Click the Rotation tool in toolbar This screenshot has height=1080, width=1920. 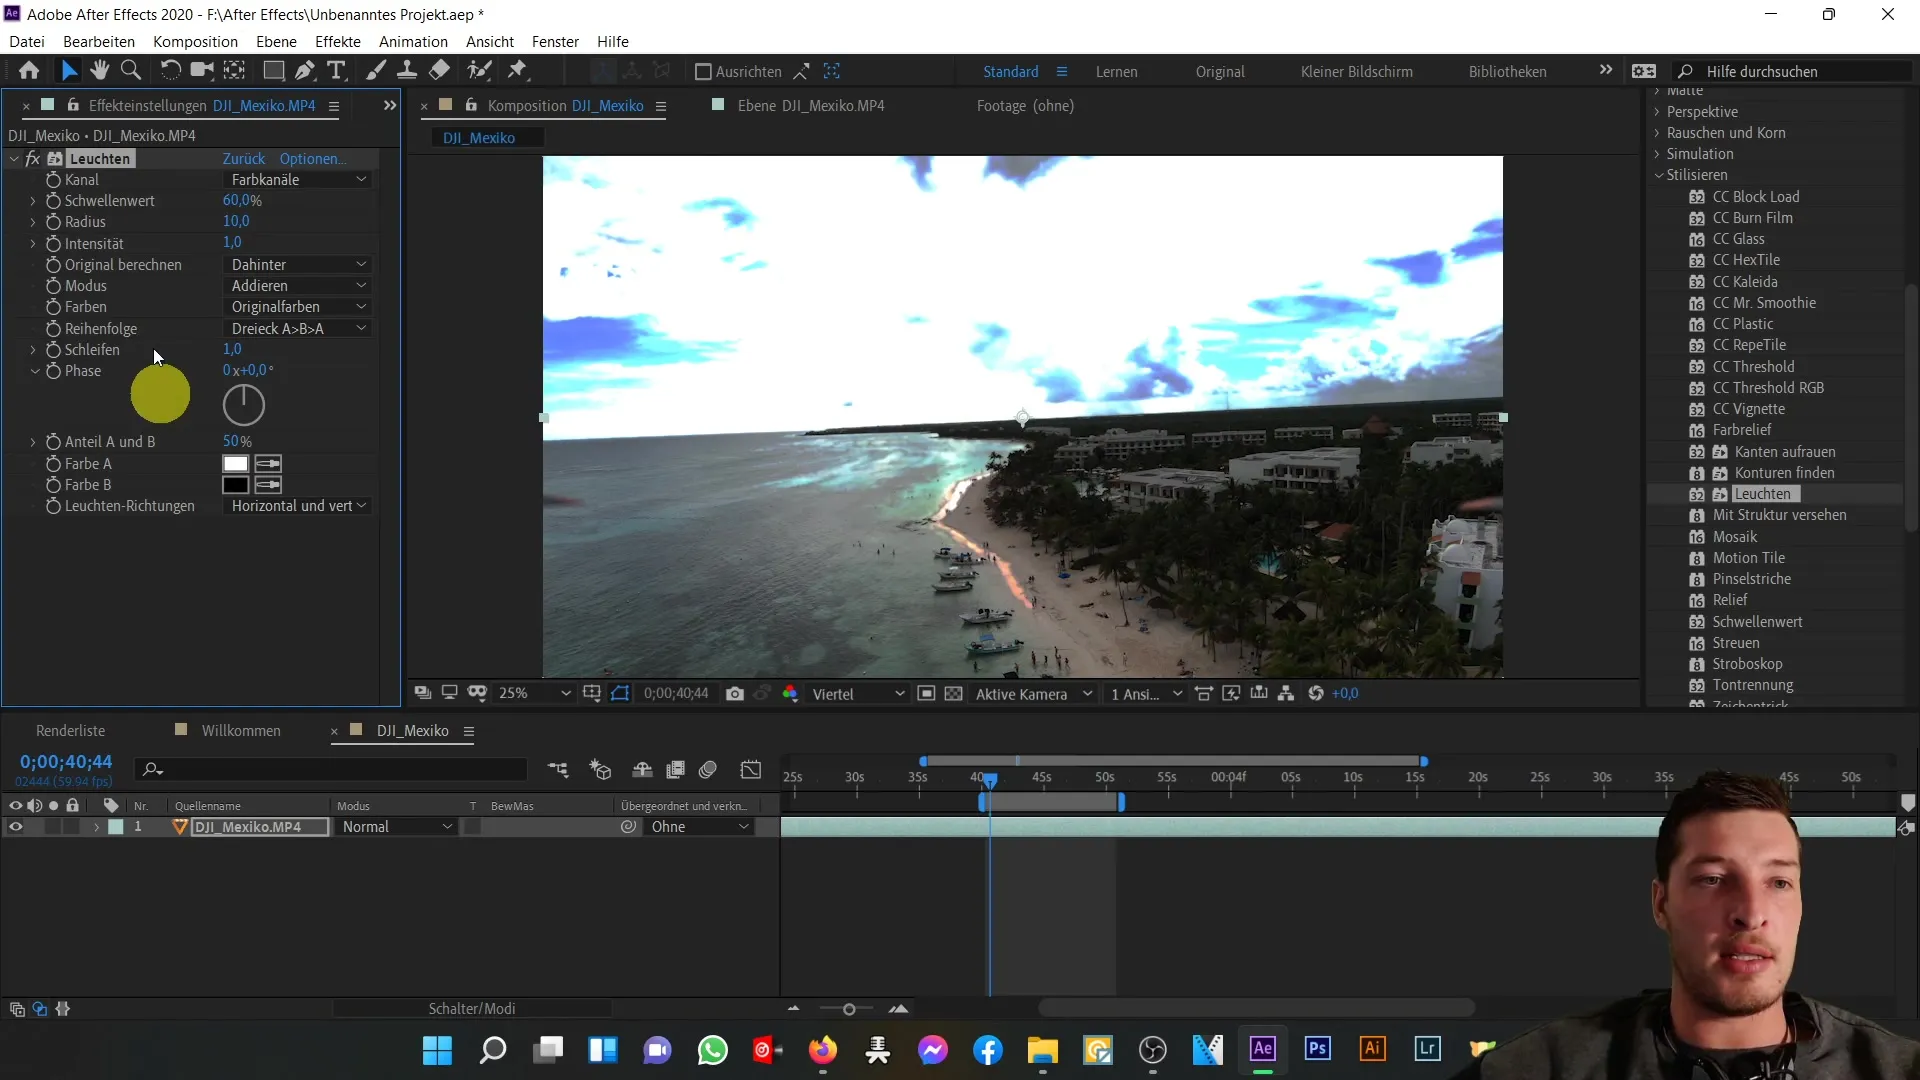[x=169, y=71]
